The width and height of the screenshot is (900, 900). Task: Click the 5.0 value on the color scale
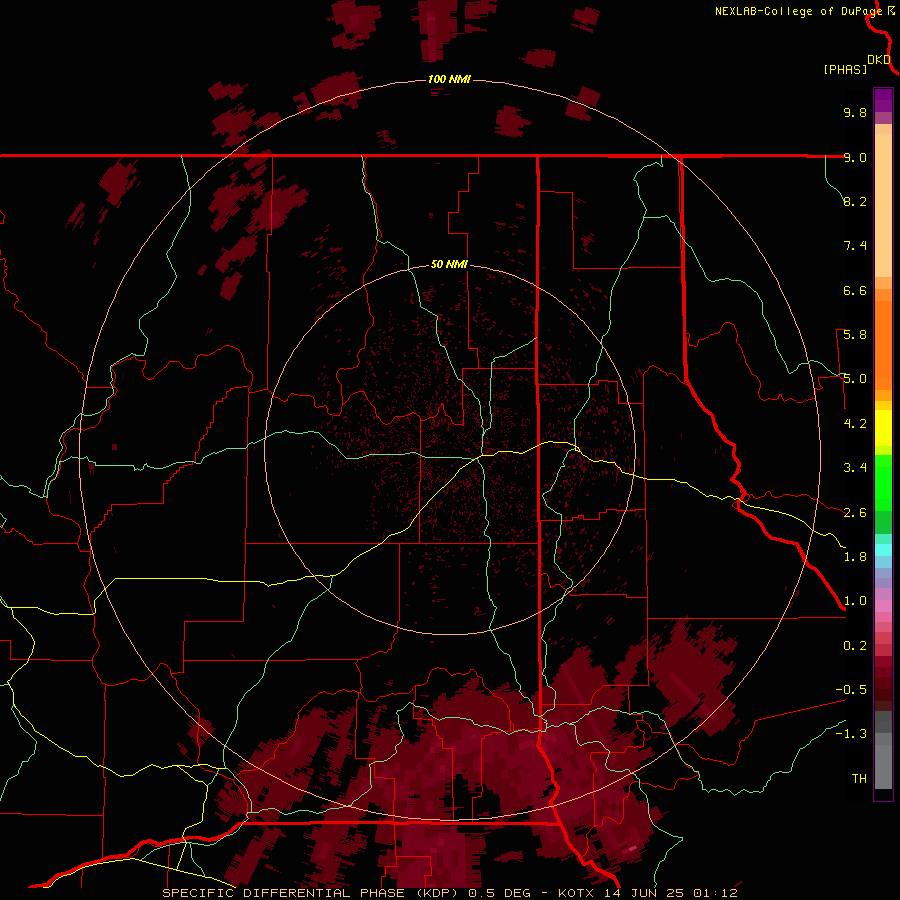point(855,379)
